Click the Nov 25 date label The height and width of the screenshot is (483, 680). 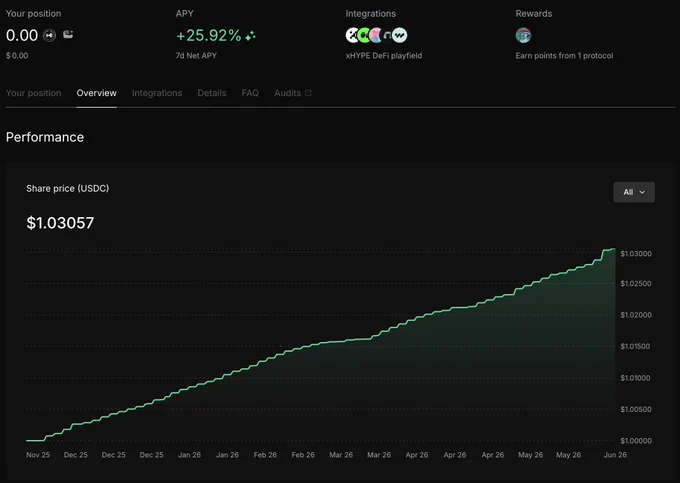coord(38,455)
